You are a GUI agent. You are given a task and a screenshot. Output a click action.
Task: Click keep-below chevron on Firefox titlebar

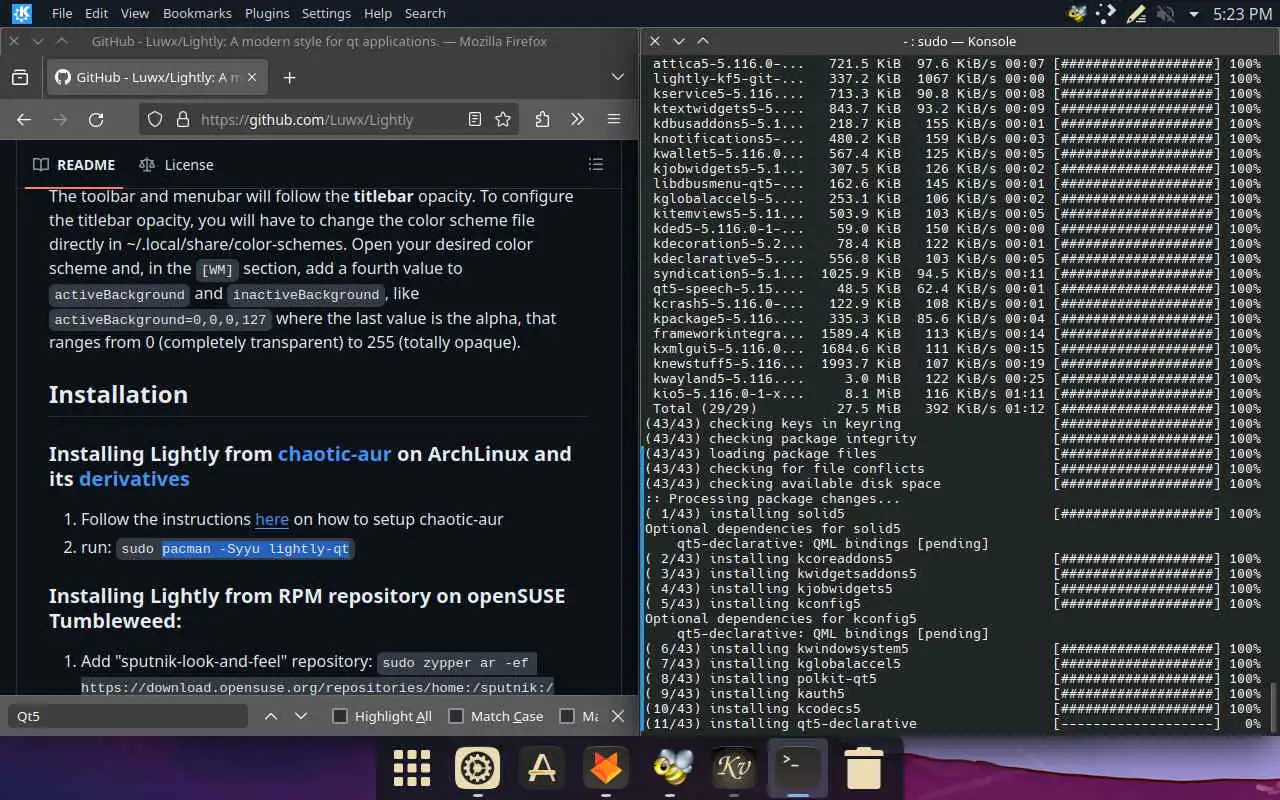pos(38,41)
